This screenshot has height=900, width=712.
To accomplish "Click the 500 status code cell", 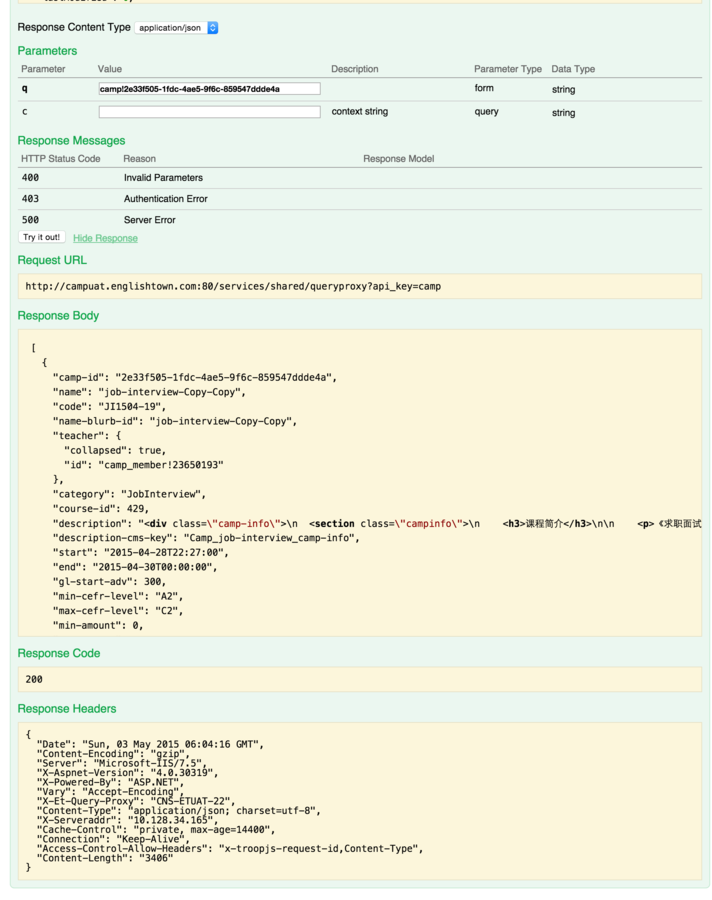I will coord(30,220).
